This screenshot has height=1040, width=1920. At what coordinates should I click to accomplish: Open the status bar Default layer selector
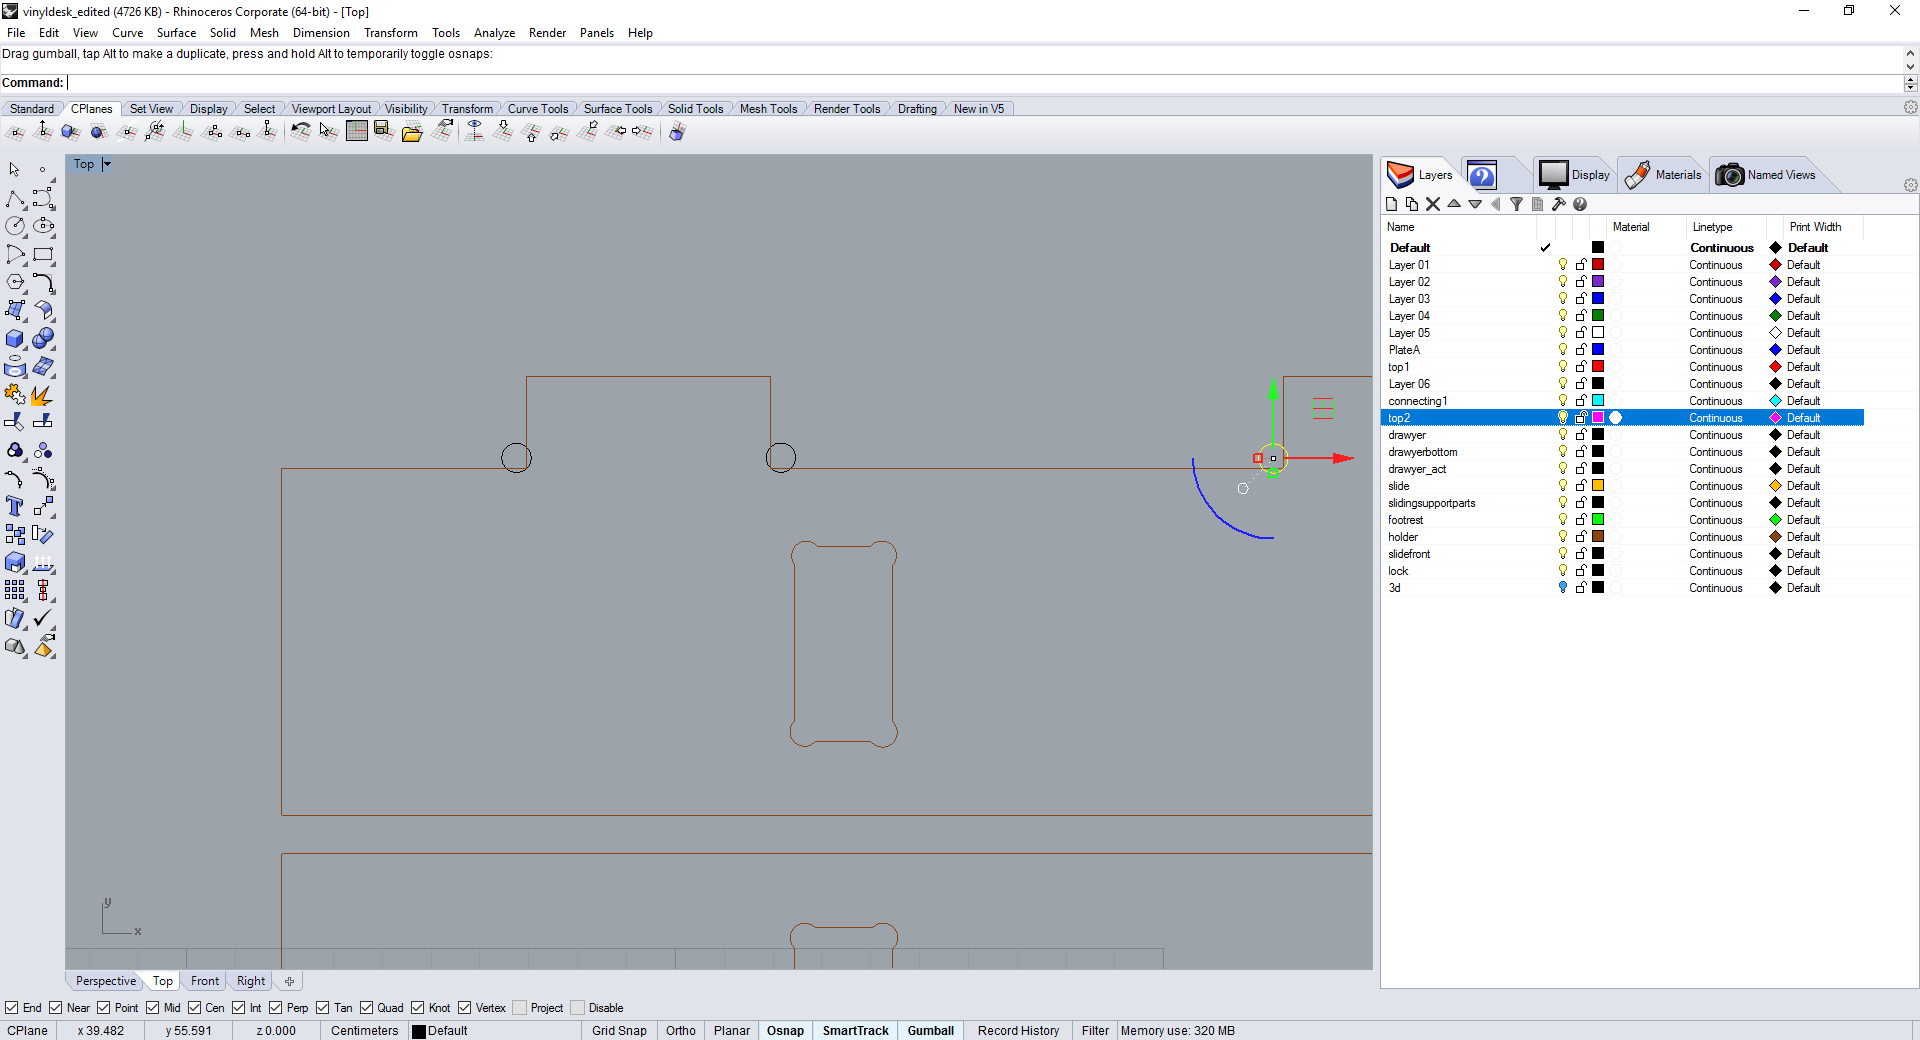click(493, 1031)
